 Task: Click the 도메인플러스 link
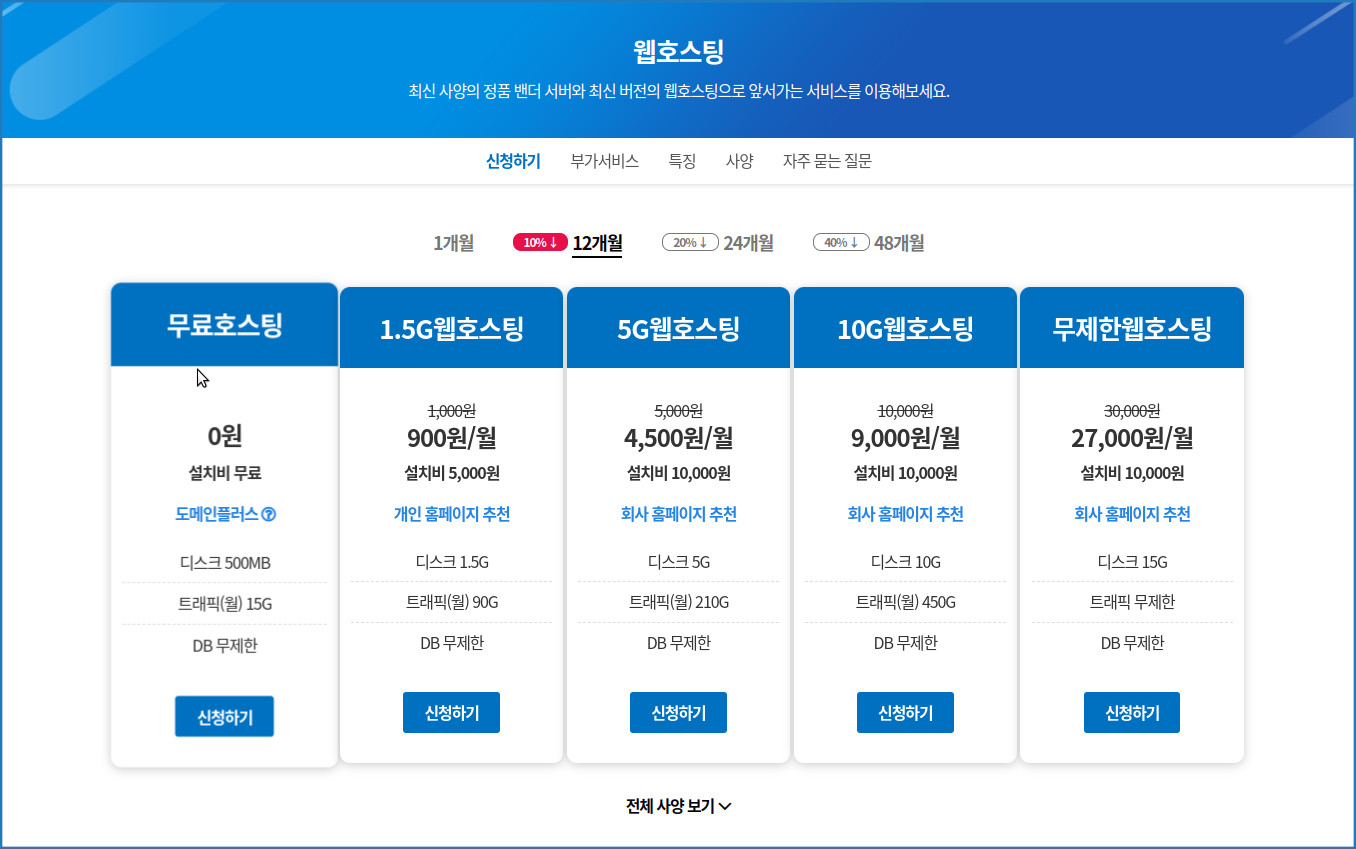point(217,515)
